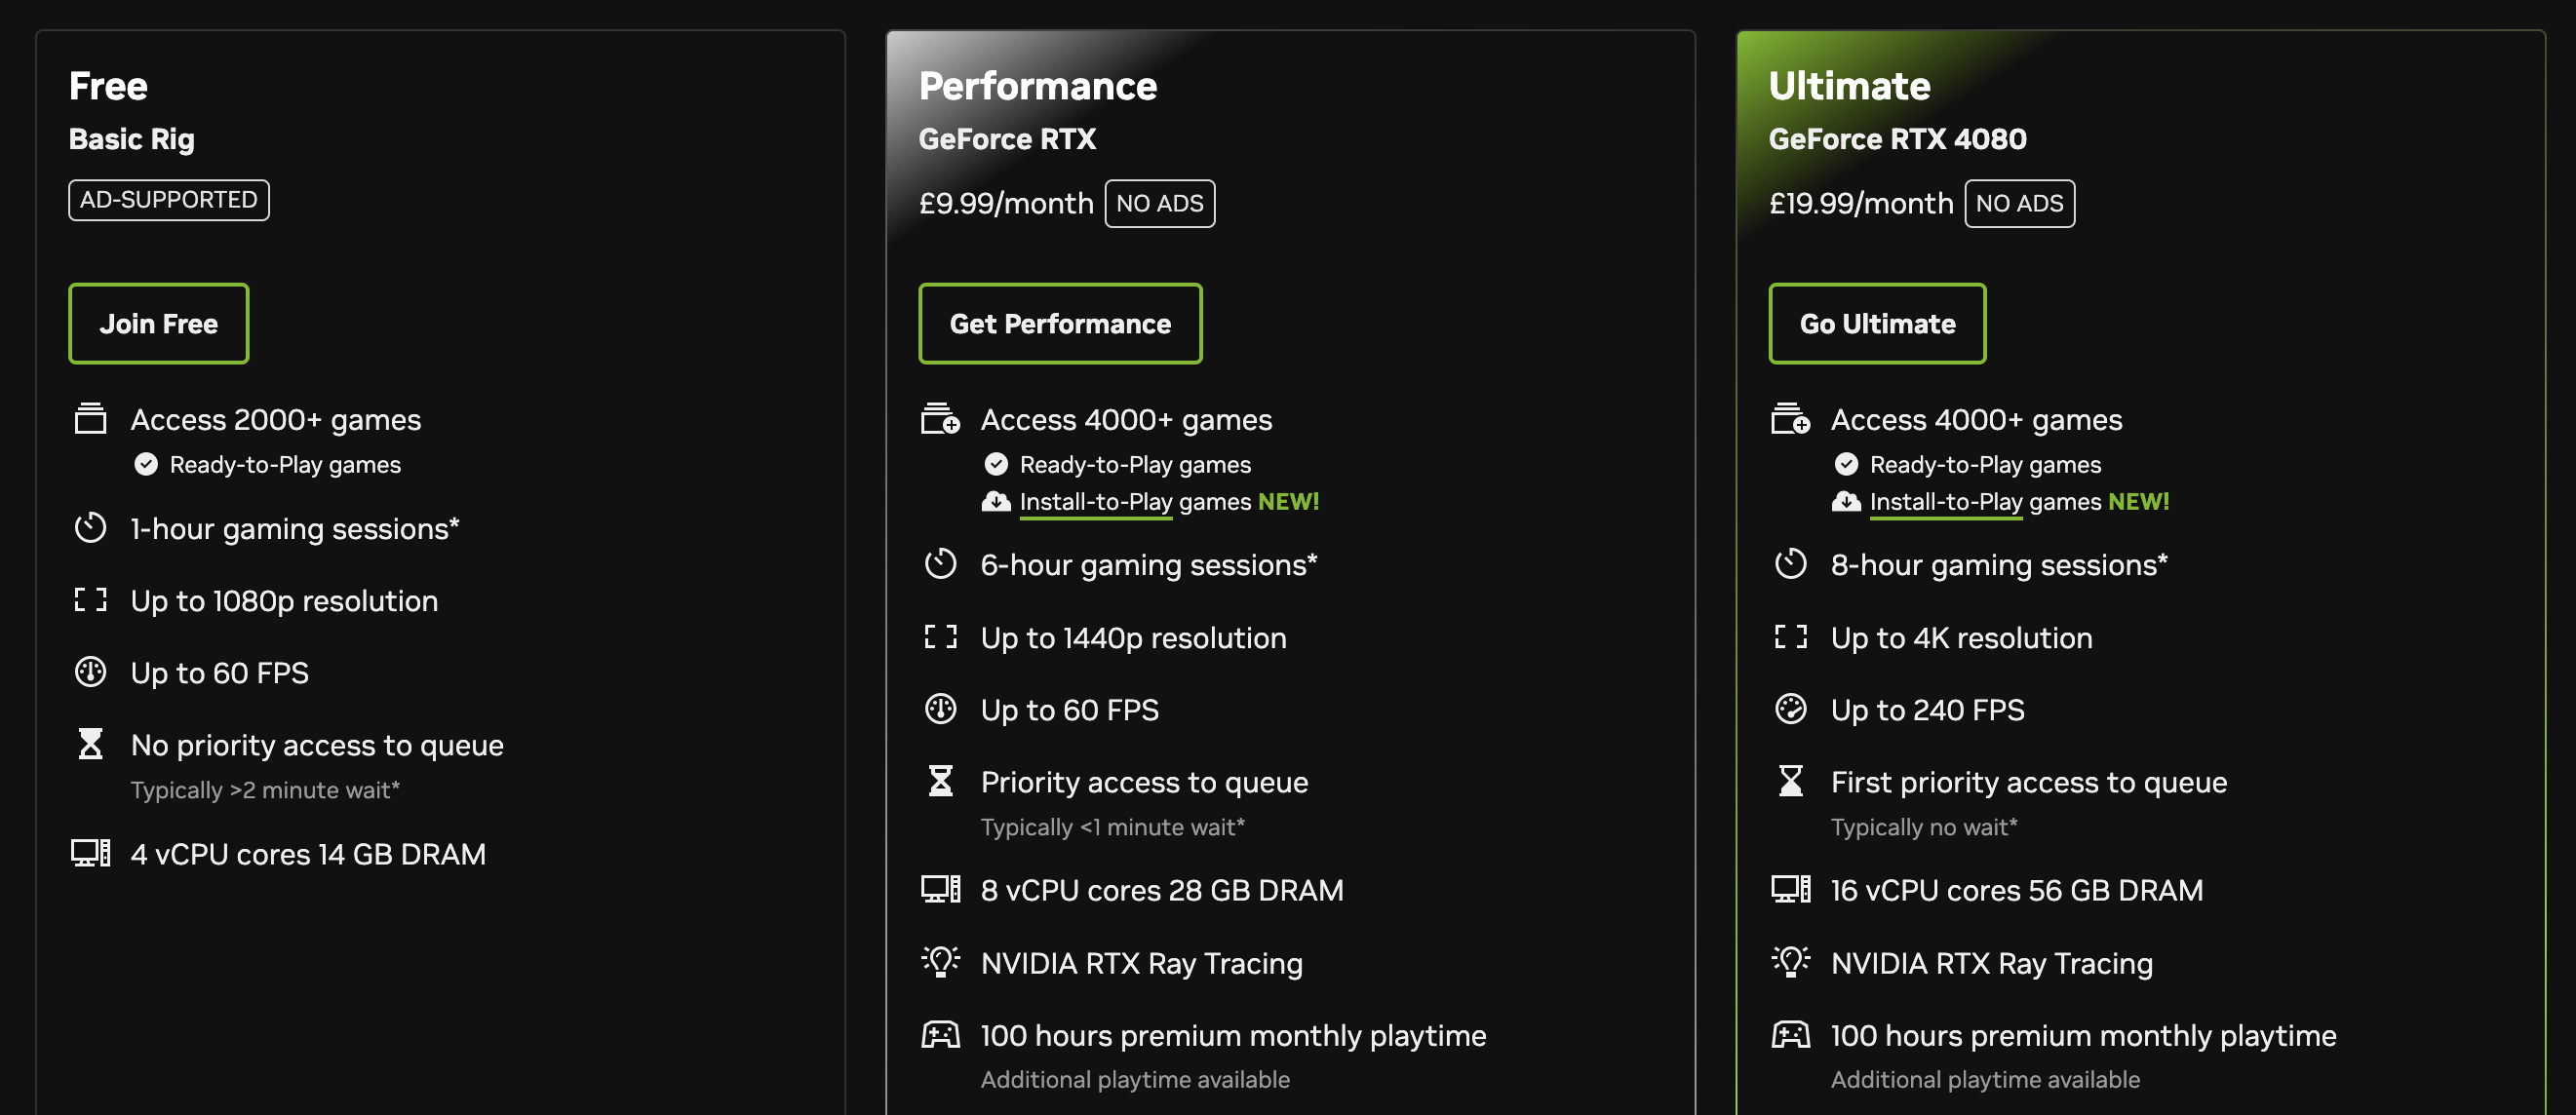Open Install-to-Play games link in Performance plan
Viewport: 2576px width, 1115px height.
(1095, 502)
